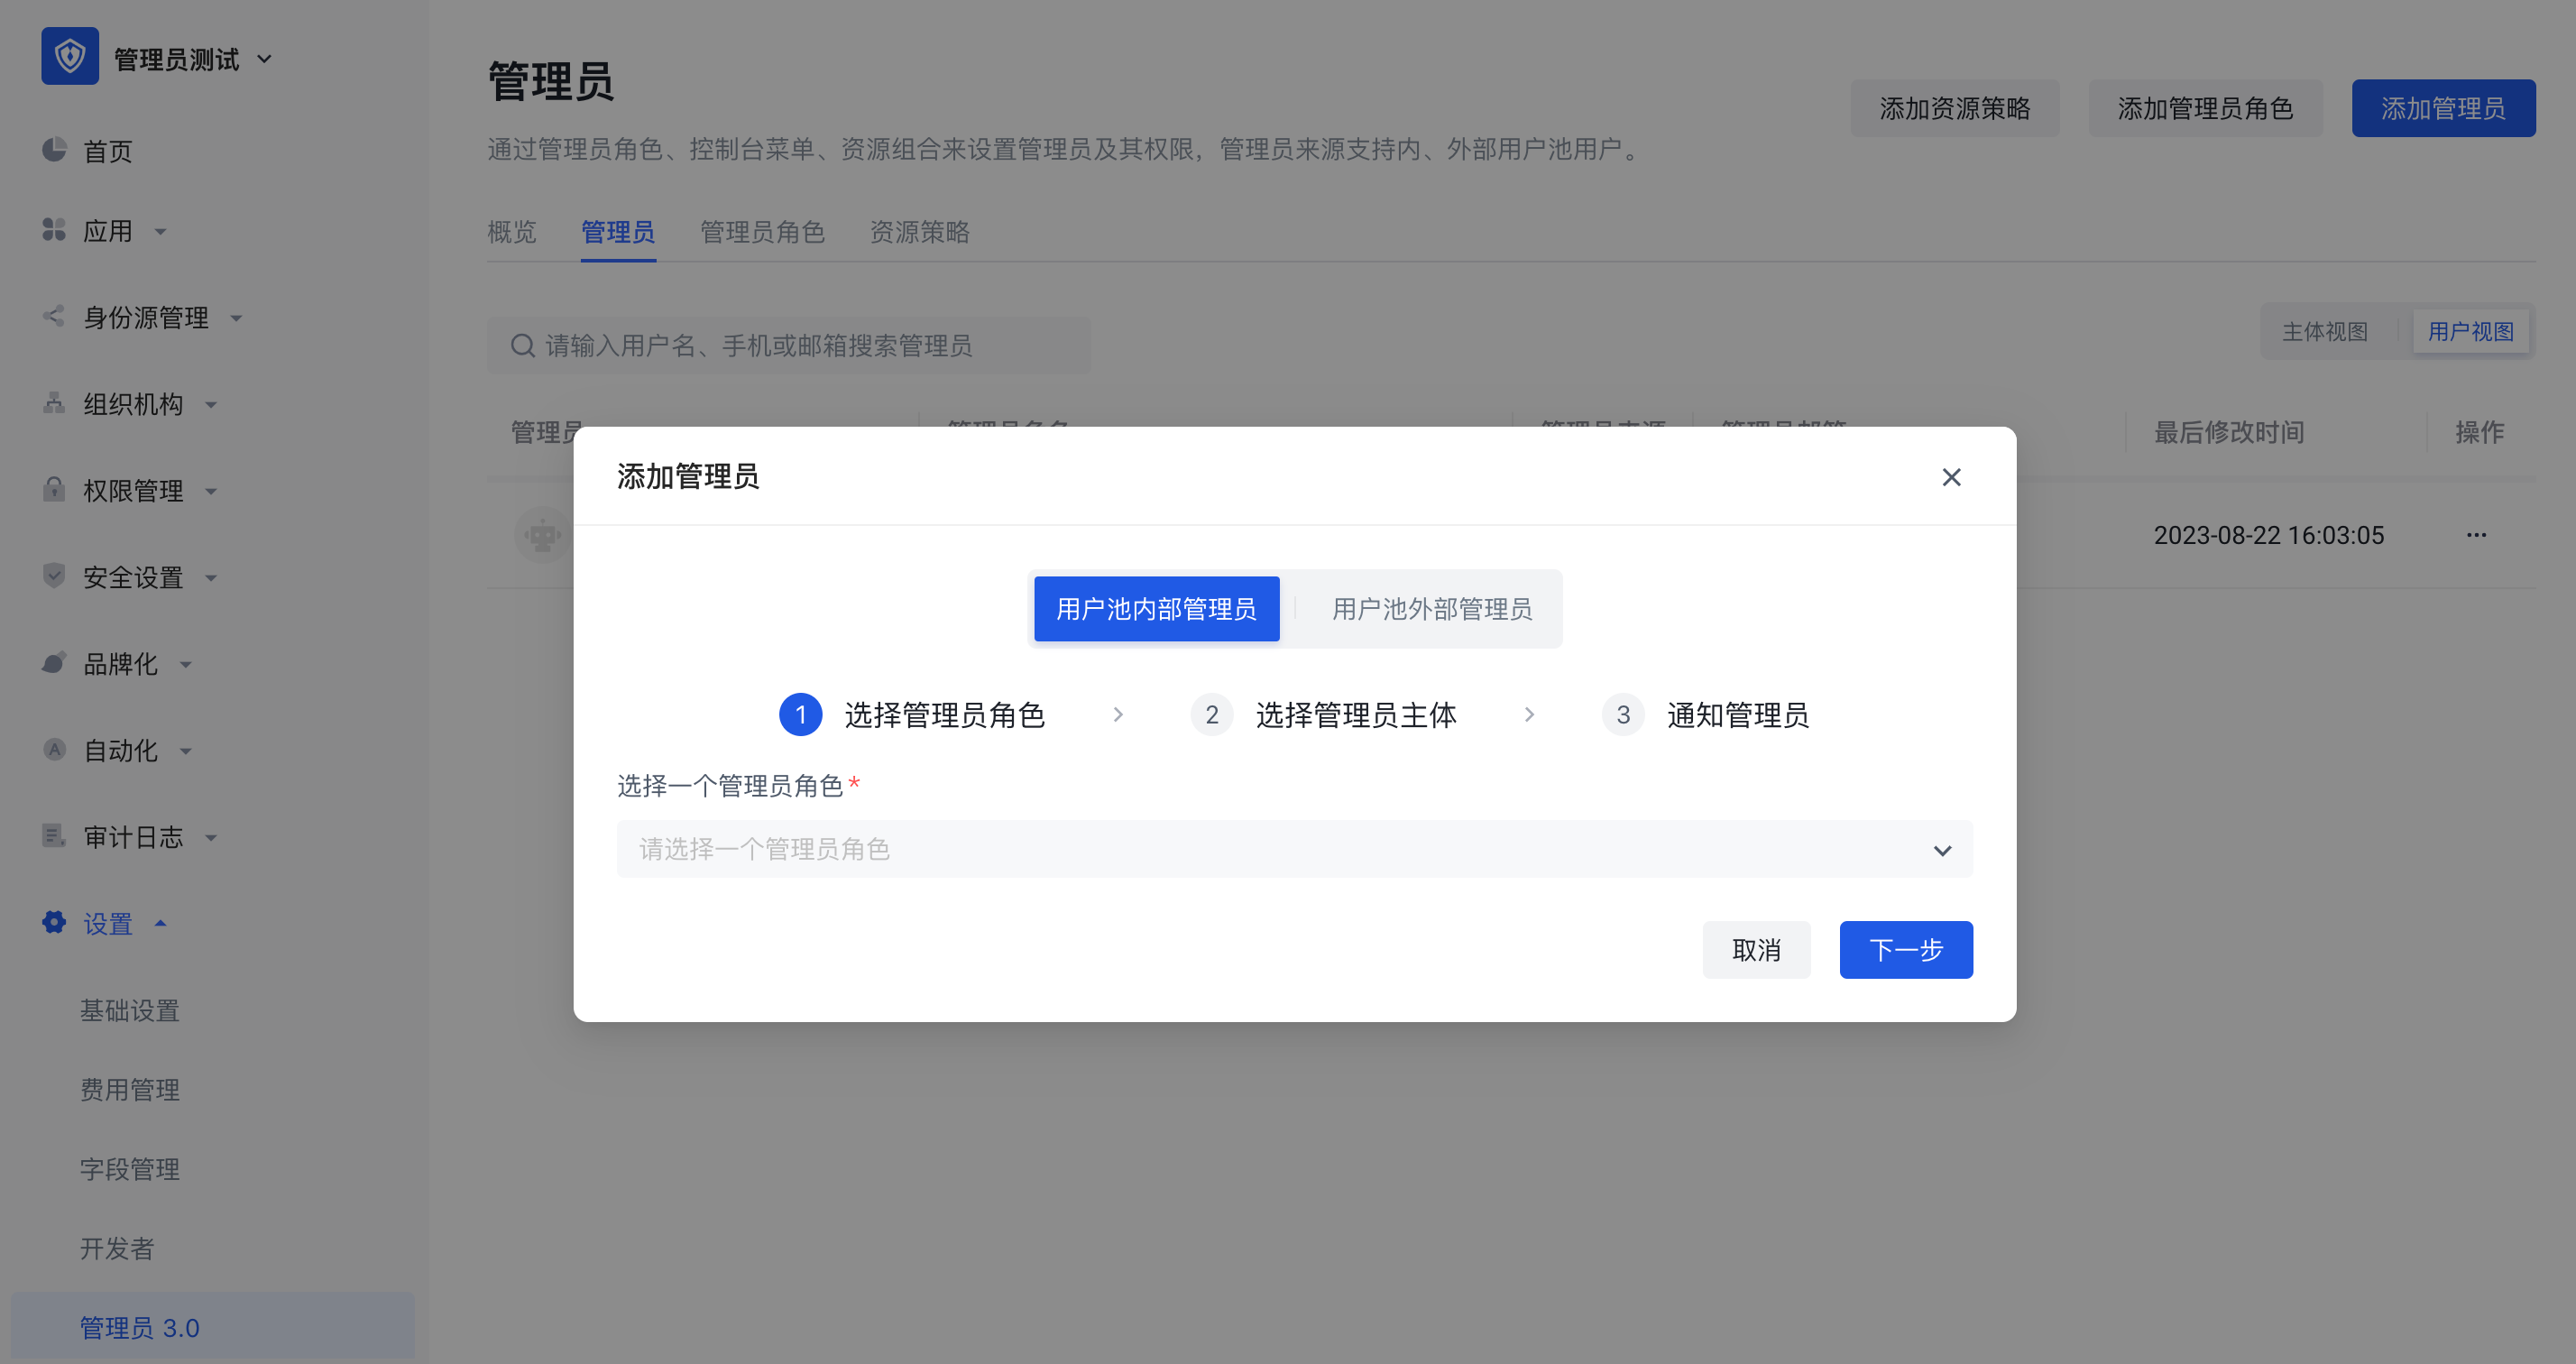Image resolution: width=2576 pixels, height=1364 pixels.
Task: Switch to the administrator roles tab
Action: pyautogui.click(x=762, y=232)
